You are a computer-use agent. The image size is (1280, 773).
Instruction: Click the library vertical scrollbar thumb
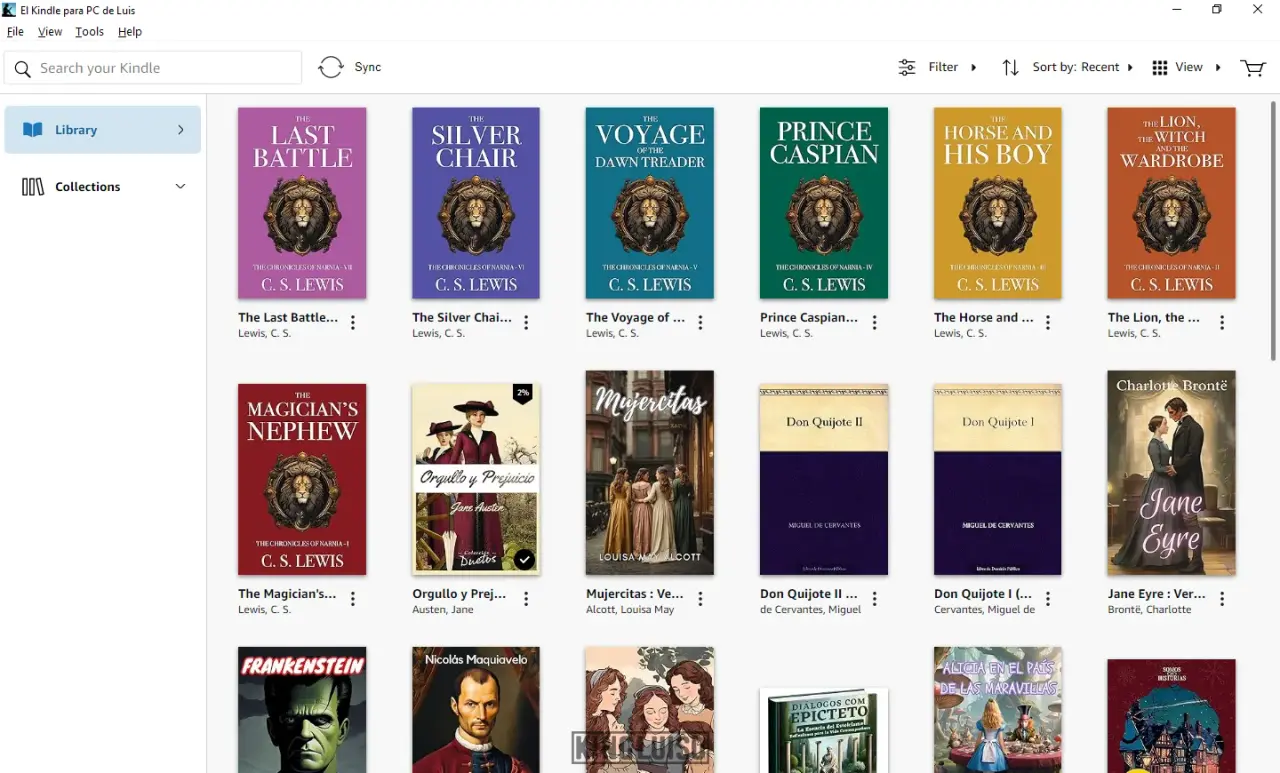[1273, 230]
